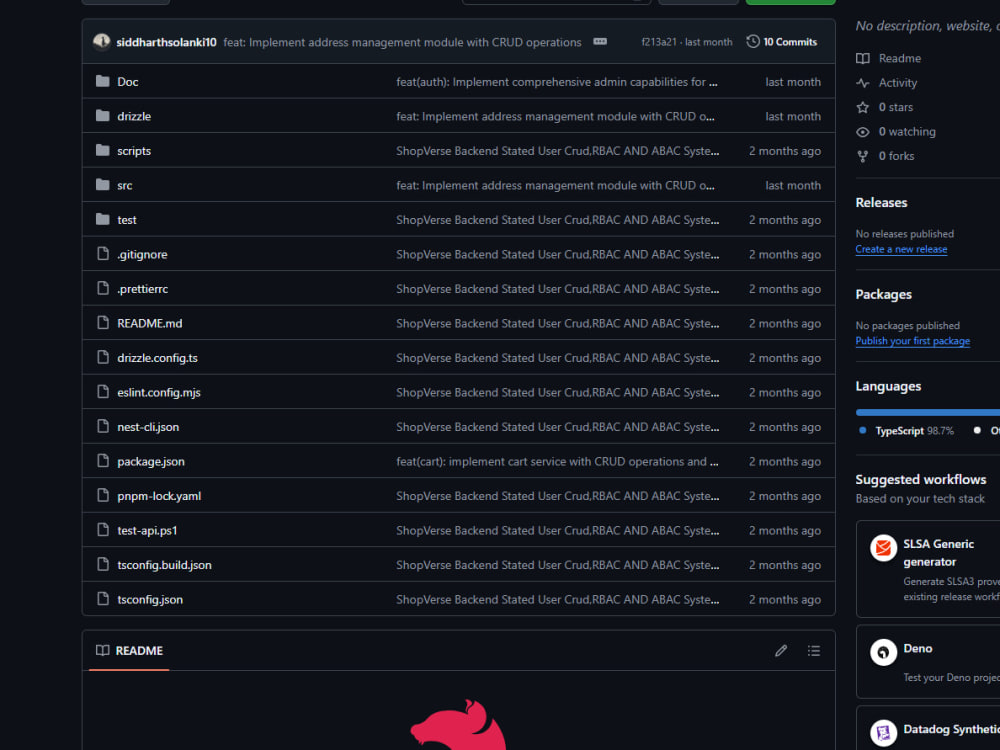Click the .prettierrc file icon
Screen dimensions: 1000x750
coord(103,288)
